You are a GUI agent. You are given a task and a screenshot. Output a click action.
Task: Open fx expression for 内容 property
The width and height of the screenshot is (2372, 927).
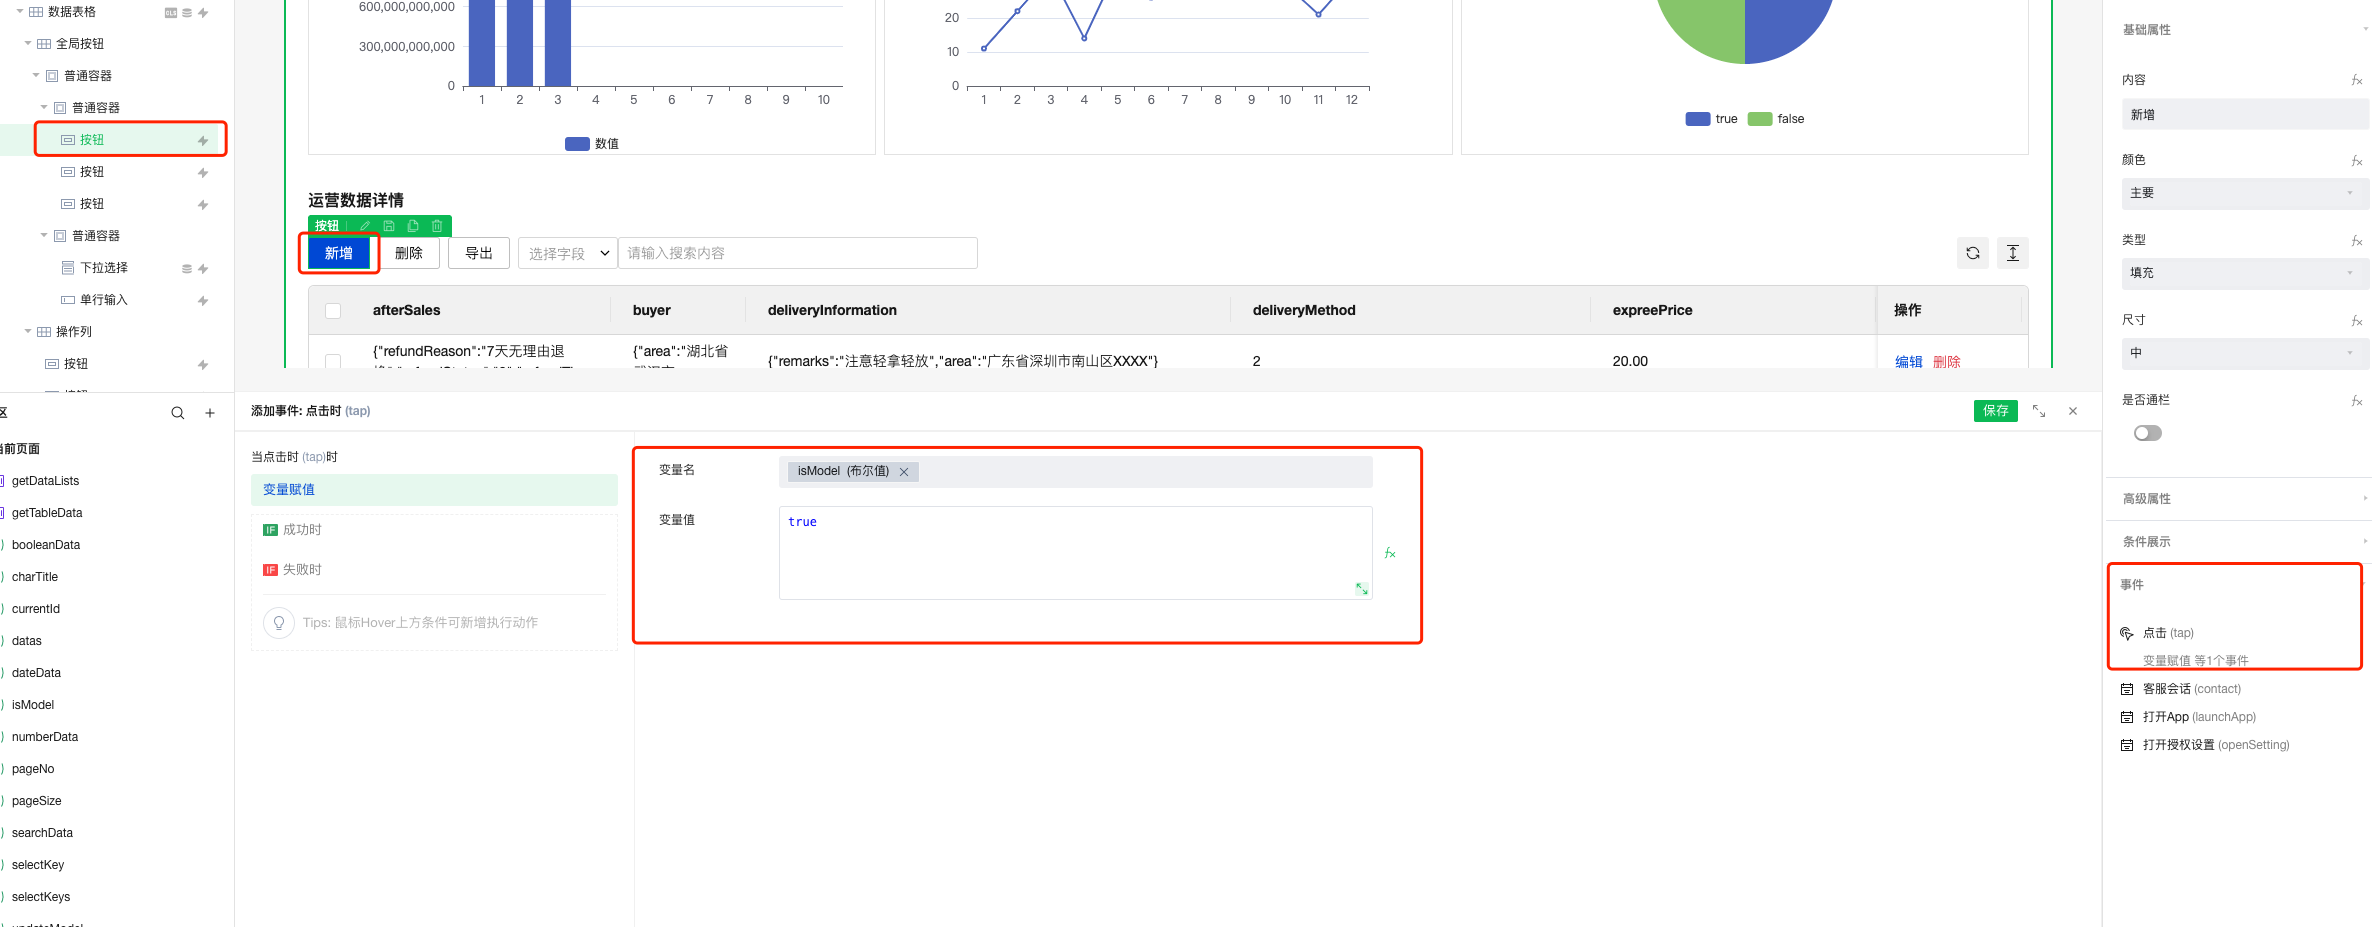[2357, 80]
